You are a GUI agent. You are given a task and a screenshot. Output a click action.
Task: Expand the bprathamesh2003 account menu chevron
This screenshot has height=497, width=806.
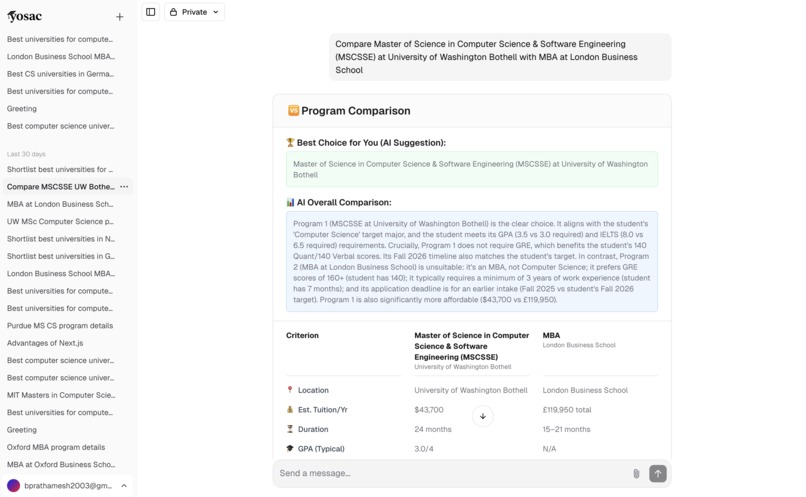(124, 486)
